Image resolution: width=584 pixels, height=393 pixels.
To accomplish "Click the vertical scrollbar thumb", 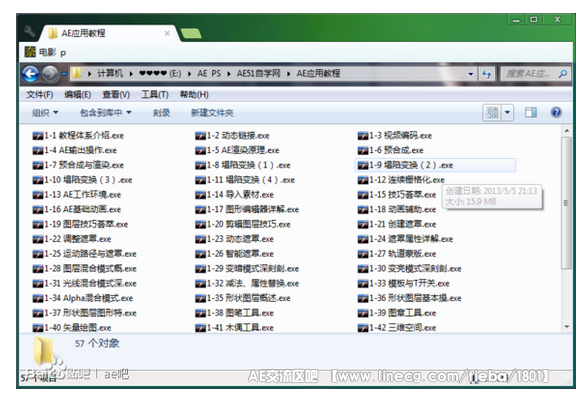I will [x=566, y=202].
